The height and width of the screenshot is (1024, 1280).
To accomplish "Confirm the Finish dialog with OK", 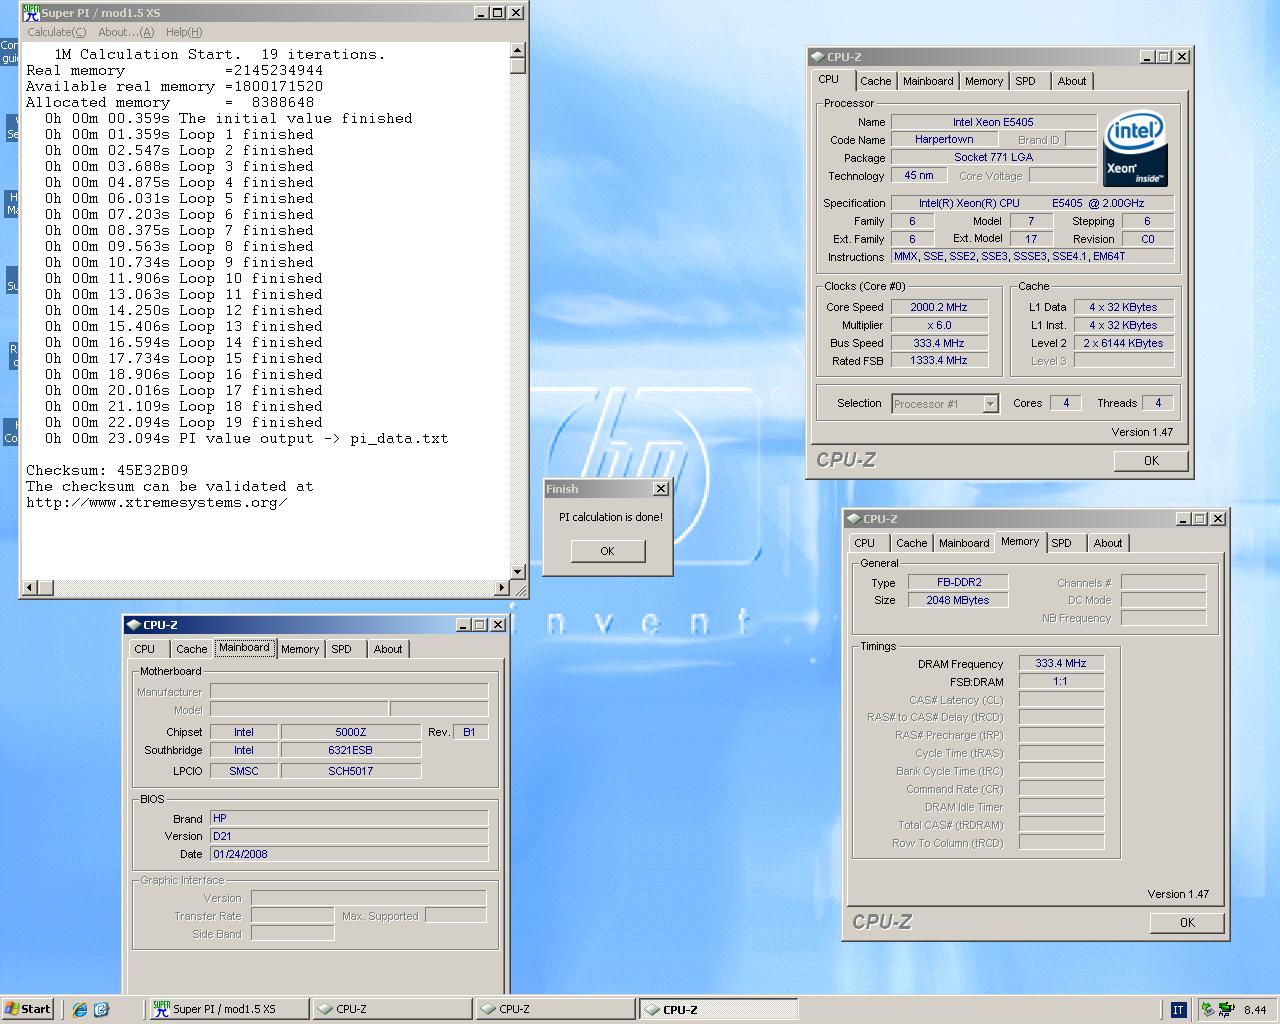I will point(607,551).
